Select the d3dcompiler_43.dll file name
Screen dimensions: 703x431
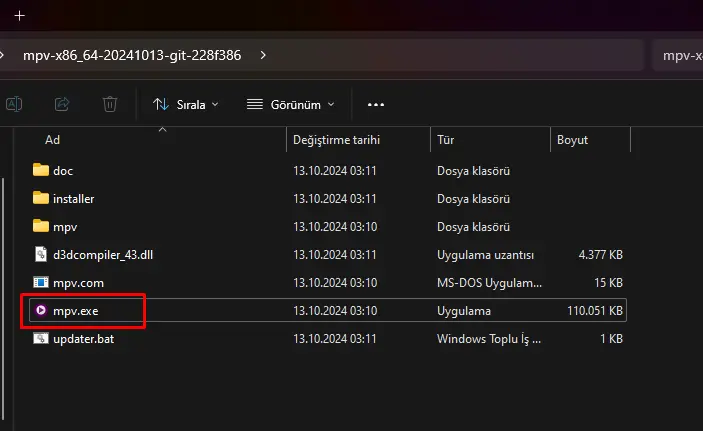(103, 255)
